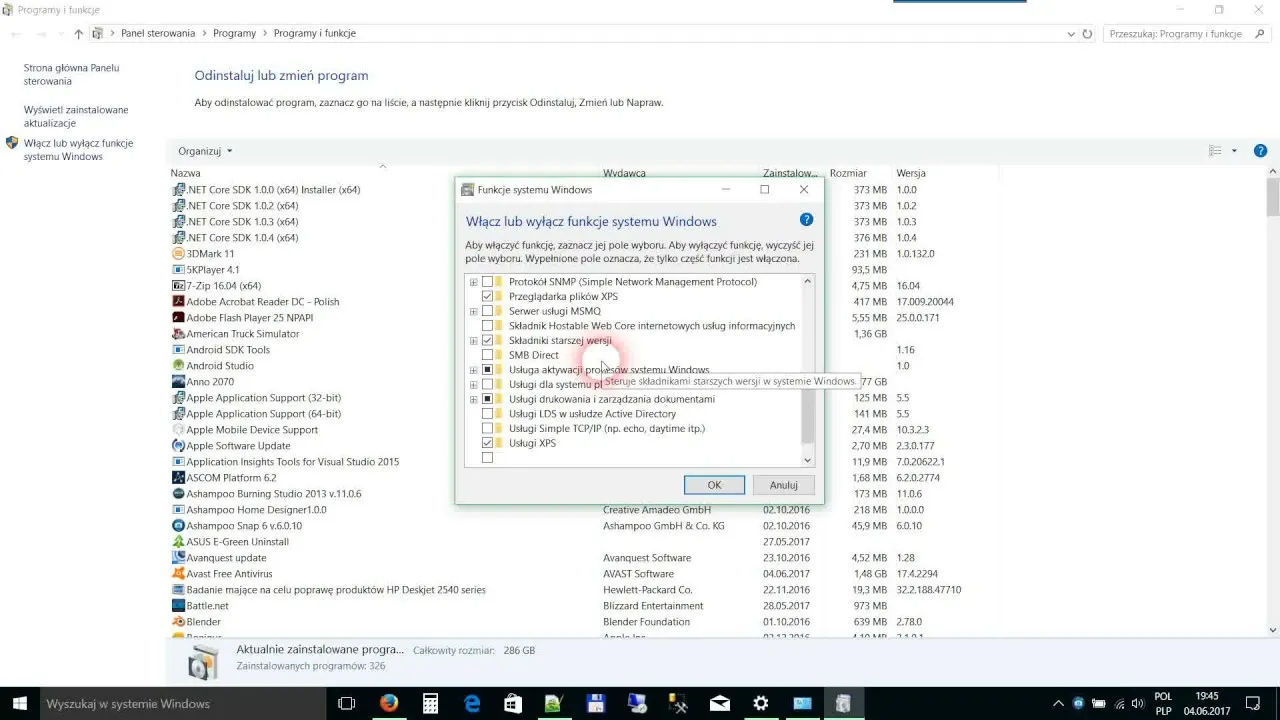Open the Organizuj dropdown menu
The width and height of the screenshot is (1280, 720).
click(x=205, y=151)
